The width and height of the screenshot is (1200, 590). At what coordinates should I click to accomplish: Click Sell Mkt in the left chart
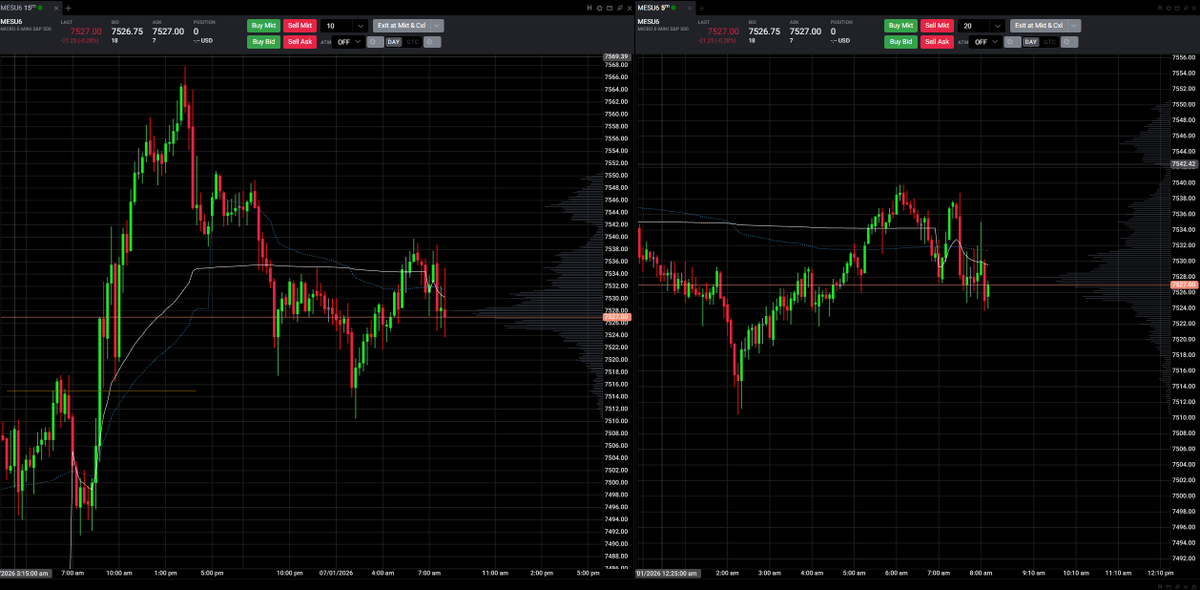pos(300,26)
